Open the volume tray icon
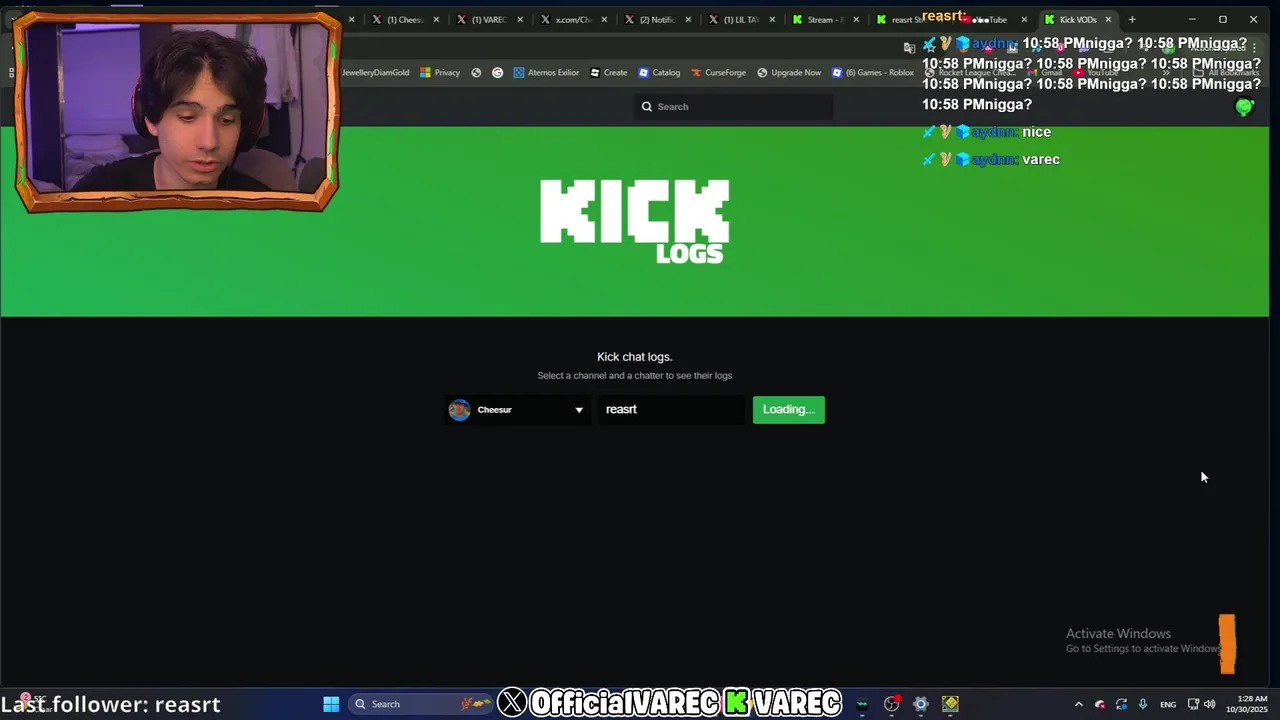Image resolution: width=1280 pixels, height=720 pixels. tap(1210, 704)
